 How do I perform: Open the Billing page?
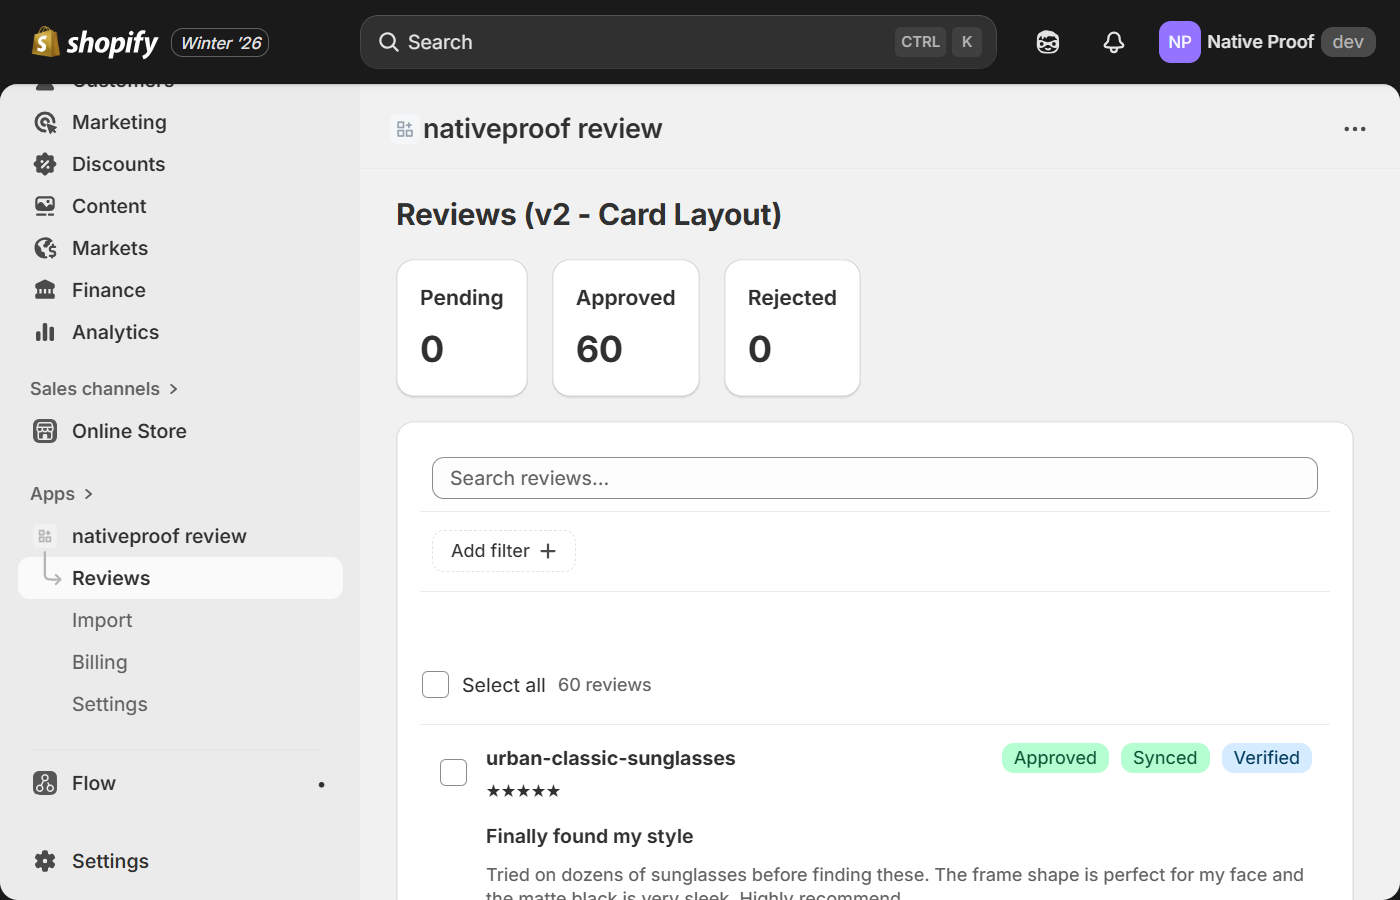99,662
